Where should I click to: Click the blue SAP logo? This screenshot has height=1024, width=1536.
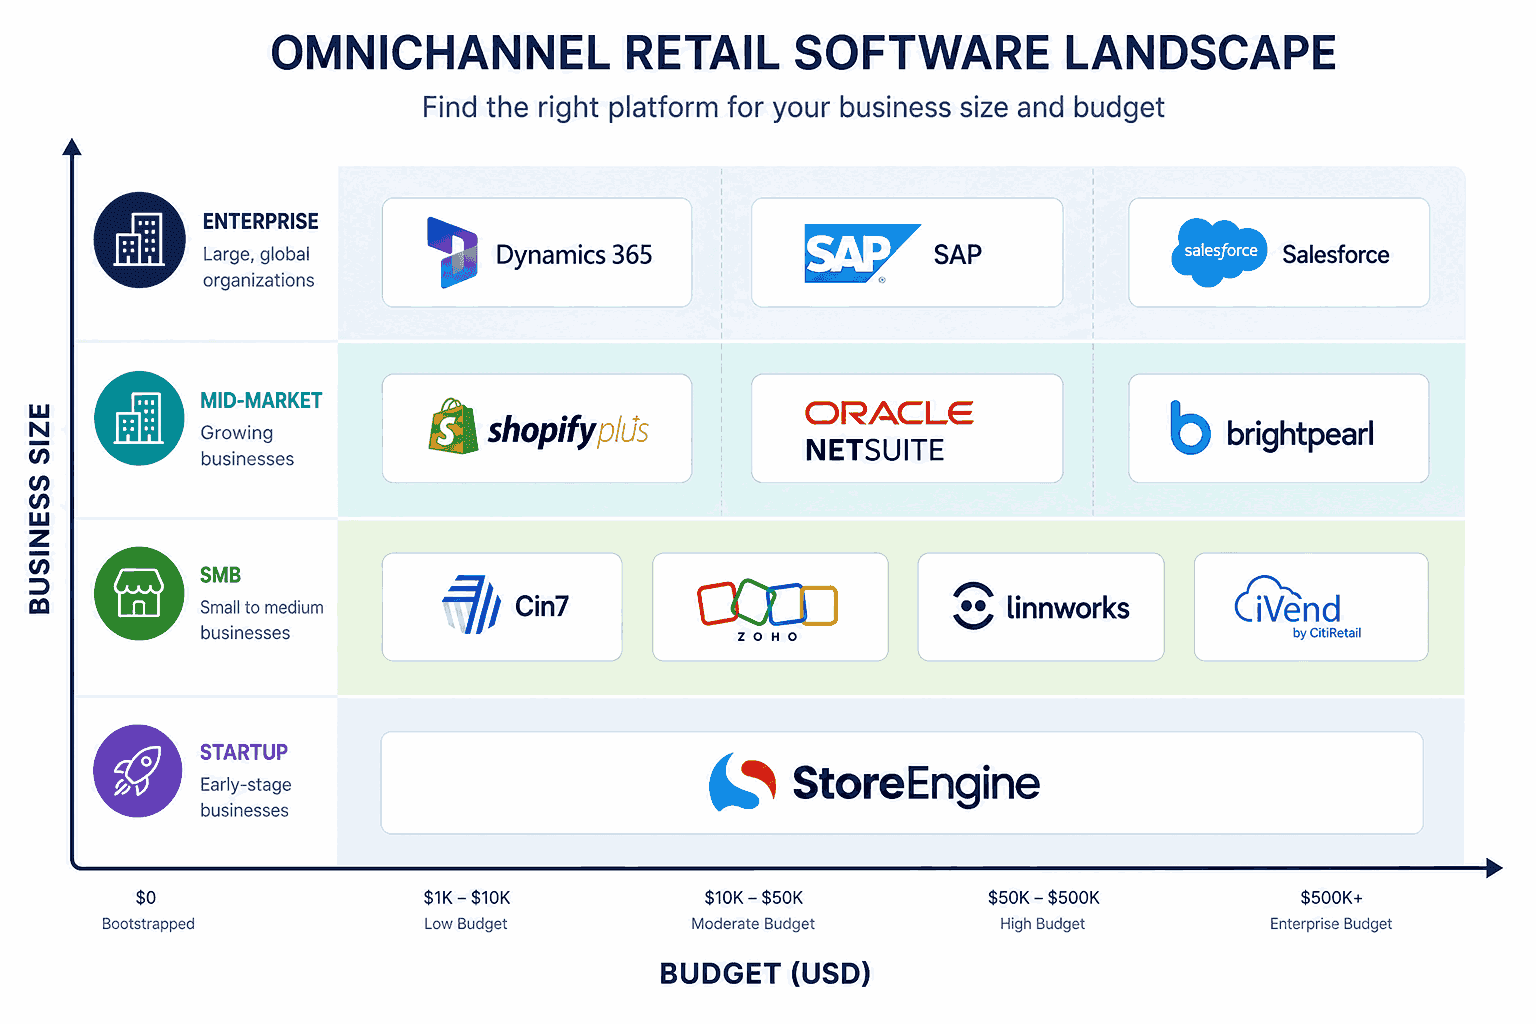[x=862, y=254]
